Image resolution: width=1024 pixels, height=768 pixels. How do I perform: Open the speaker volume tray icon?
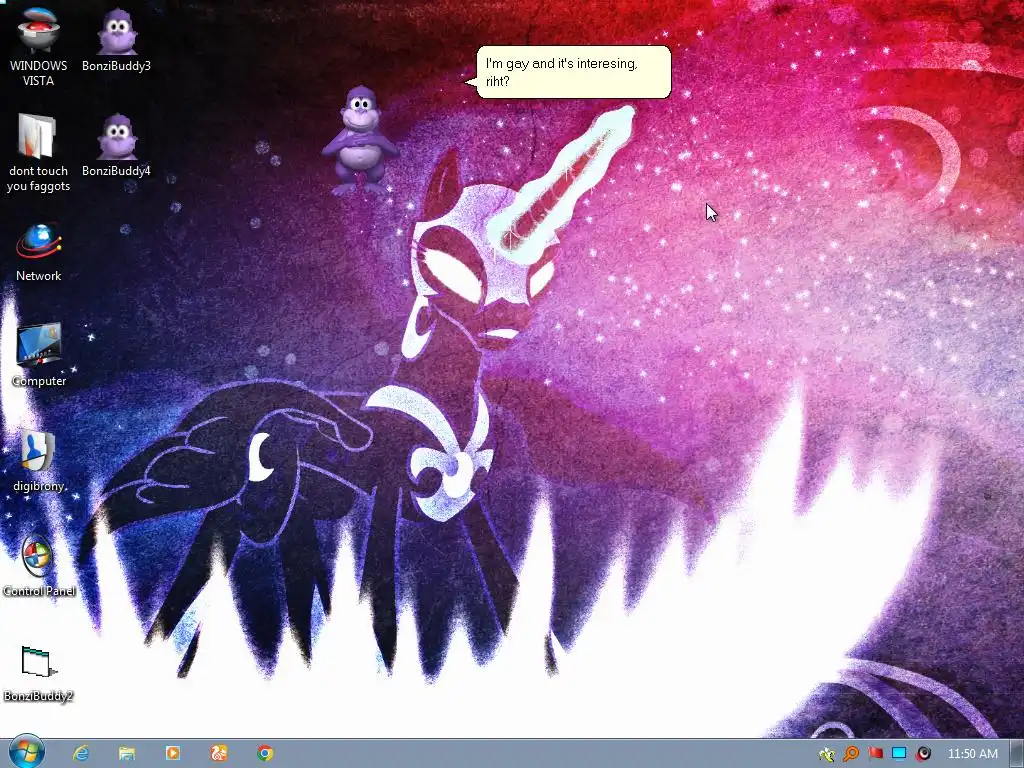click(923, 754)
